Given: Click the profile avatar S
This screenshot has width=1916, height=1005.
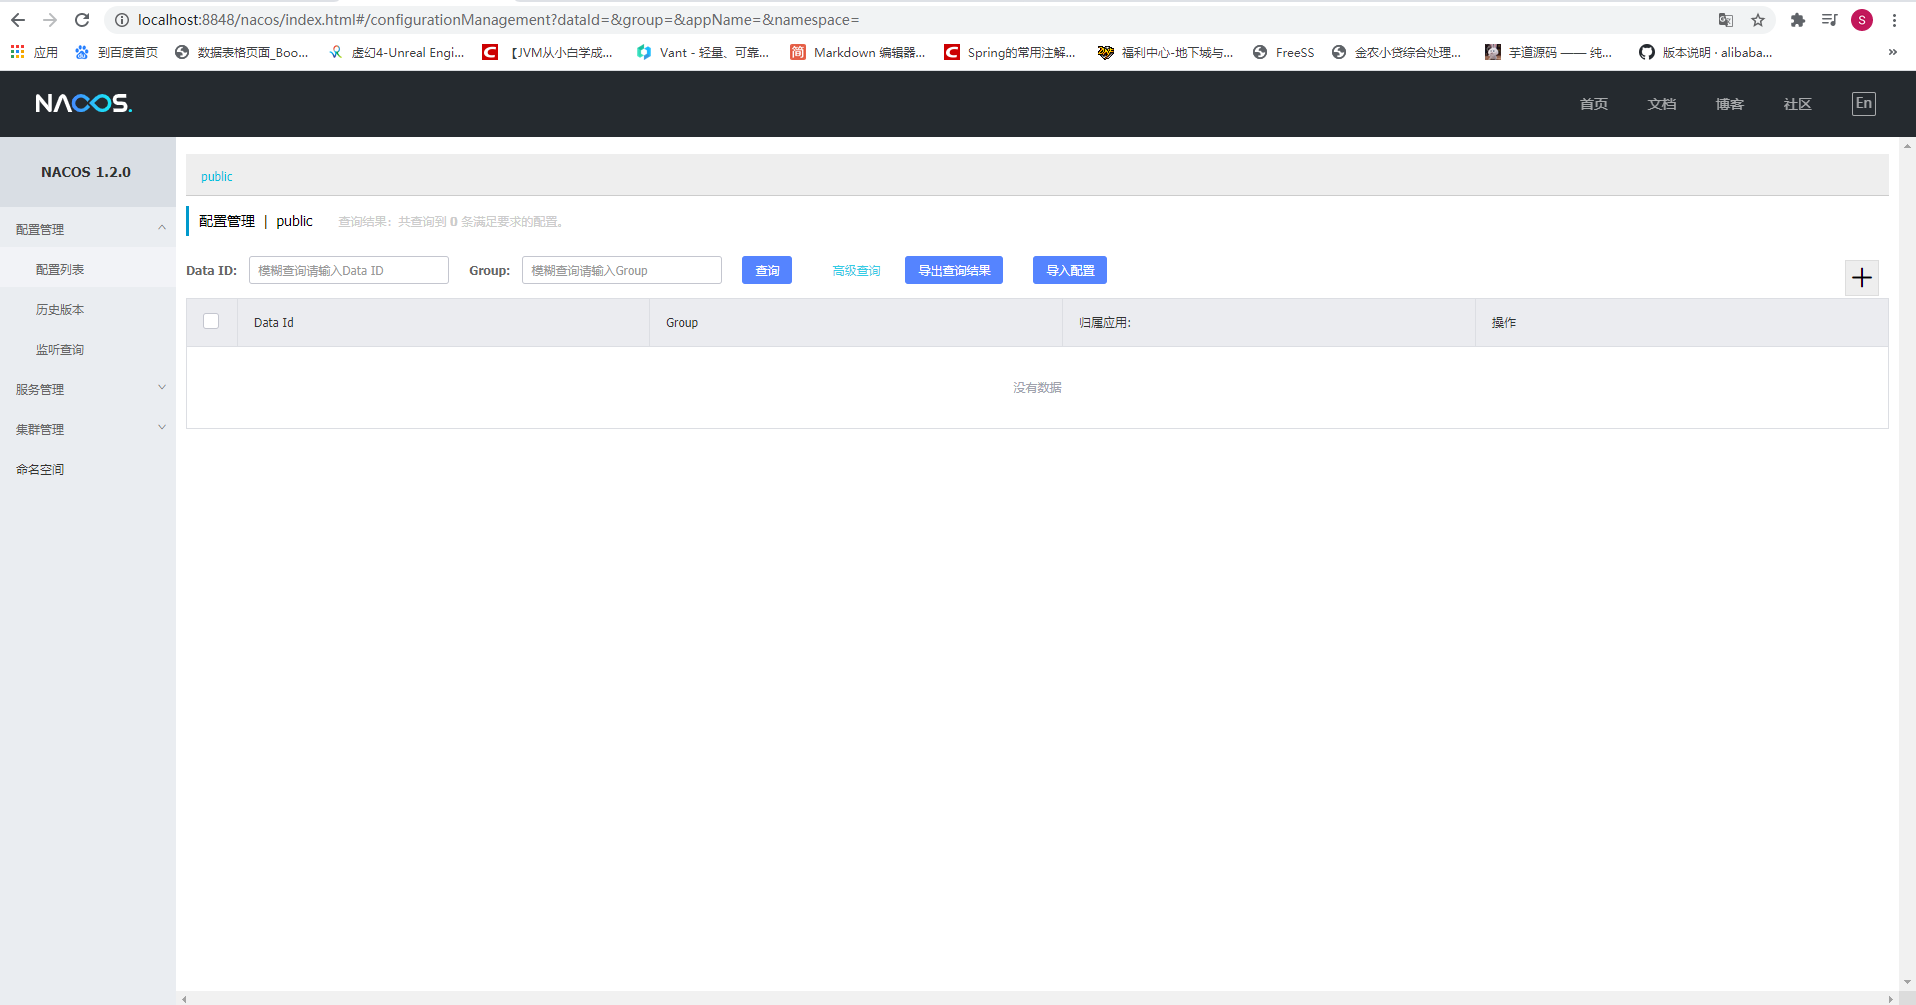Looking at the screenshot, I should (x=1862, y=20).
